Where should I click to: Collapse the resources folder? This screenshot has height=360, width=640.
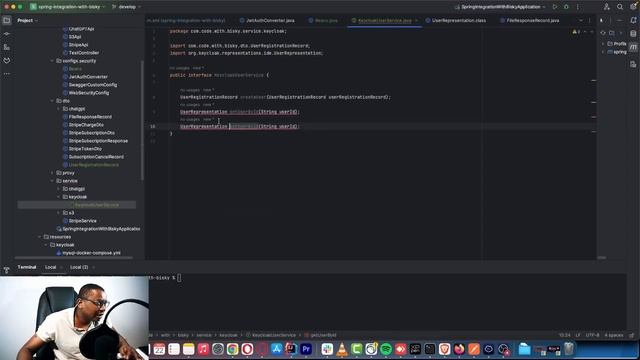[x=40, y=237]
